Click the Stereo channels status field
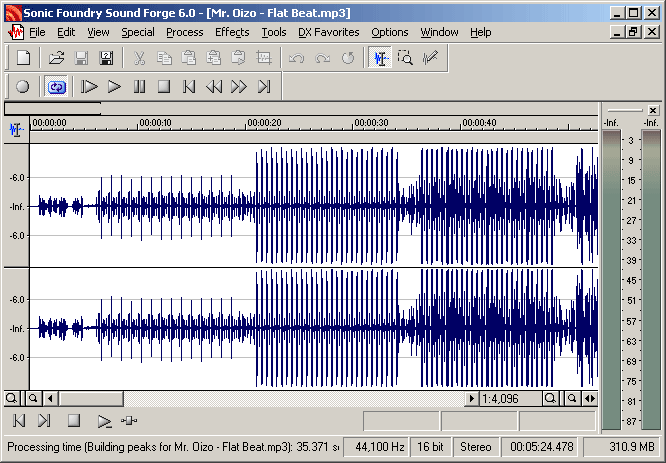The width and height of the screenshot is (666, 463). pyautogui.click(x=476, y=447)
